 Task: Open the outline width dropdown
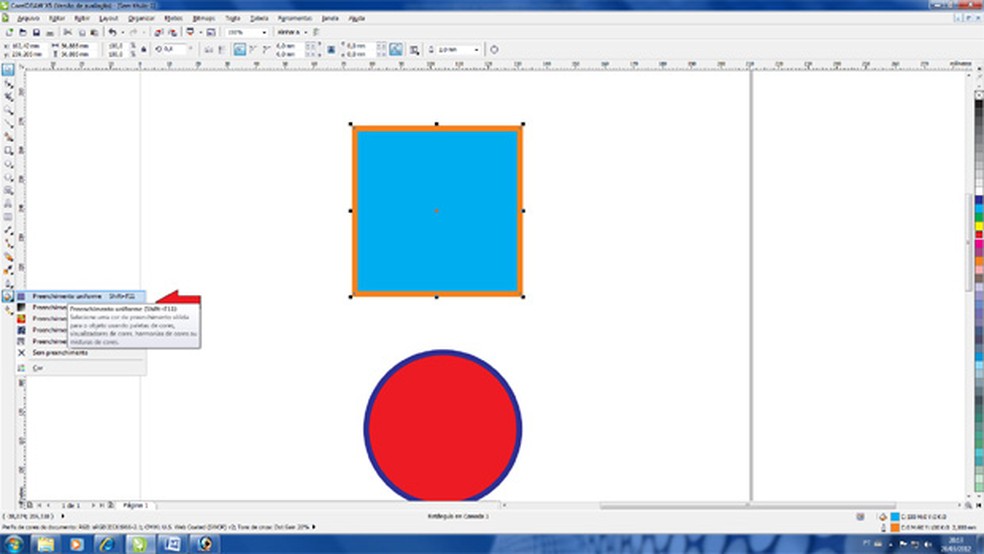[x=478, y=49]
